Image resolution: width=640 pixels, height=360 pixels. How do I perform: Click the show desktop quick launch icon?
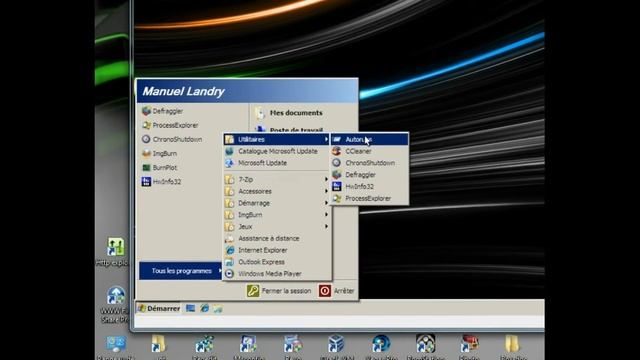coord(191,309)
